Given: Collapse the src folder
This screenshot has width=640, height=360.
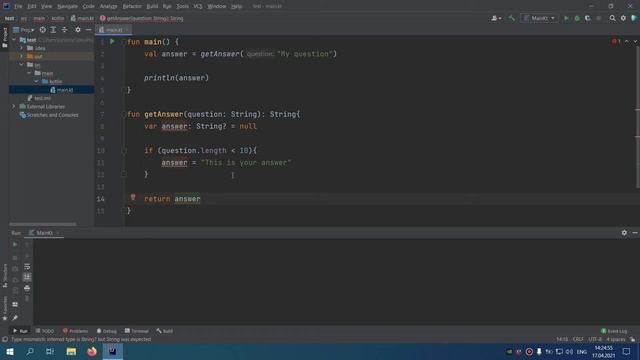Looking at the screenshot, I should pyautogui.click(x=22, y=65).
